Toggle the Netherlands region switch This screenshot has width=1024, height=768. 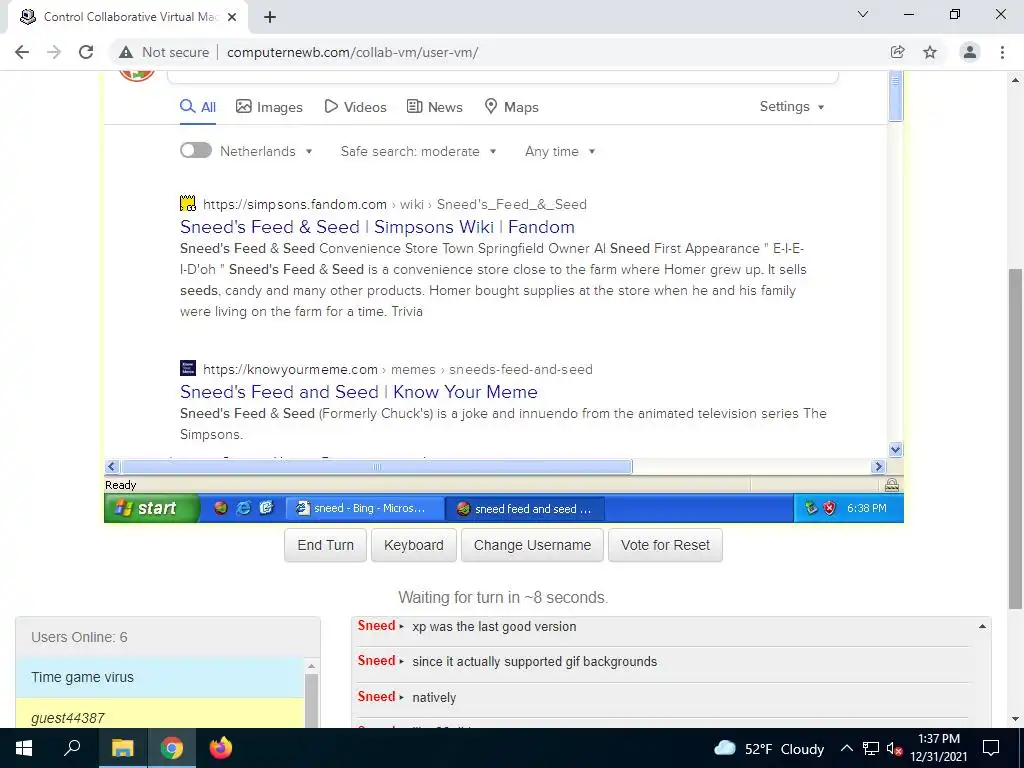196,151
